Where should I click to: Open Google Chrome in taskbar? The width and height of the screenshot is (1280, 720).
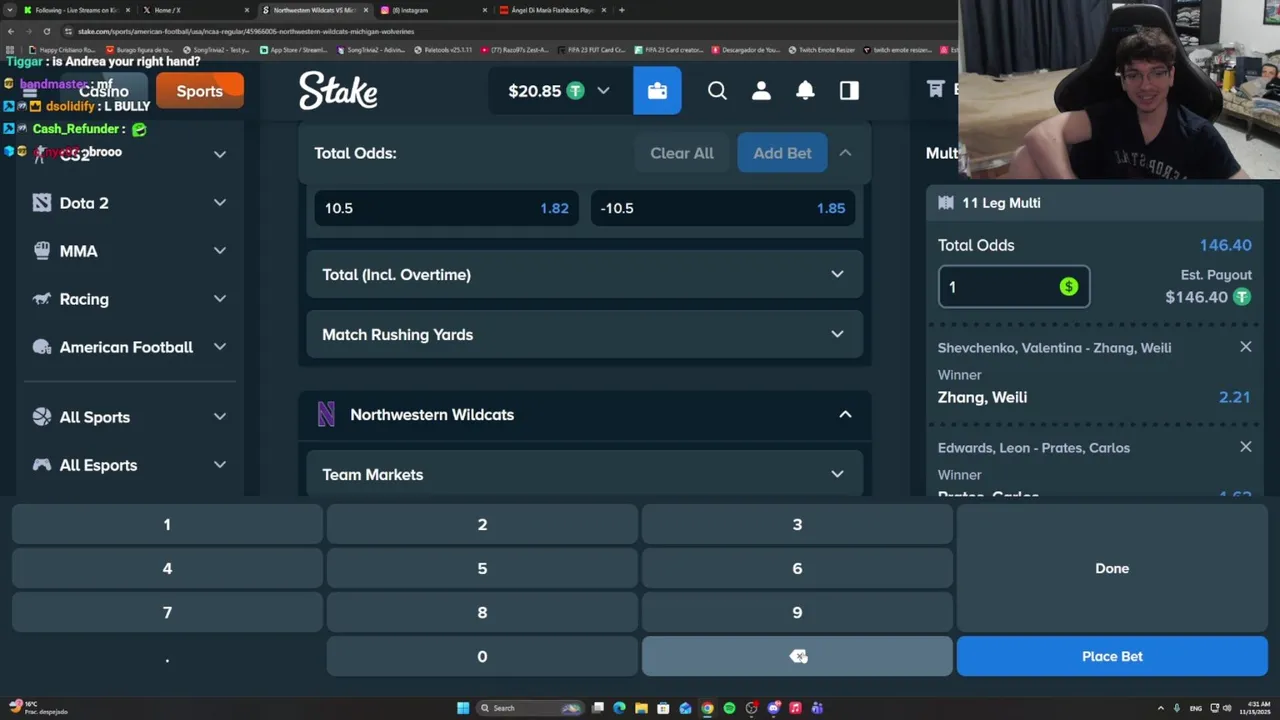coord(707,708)
